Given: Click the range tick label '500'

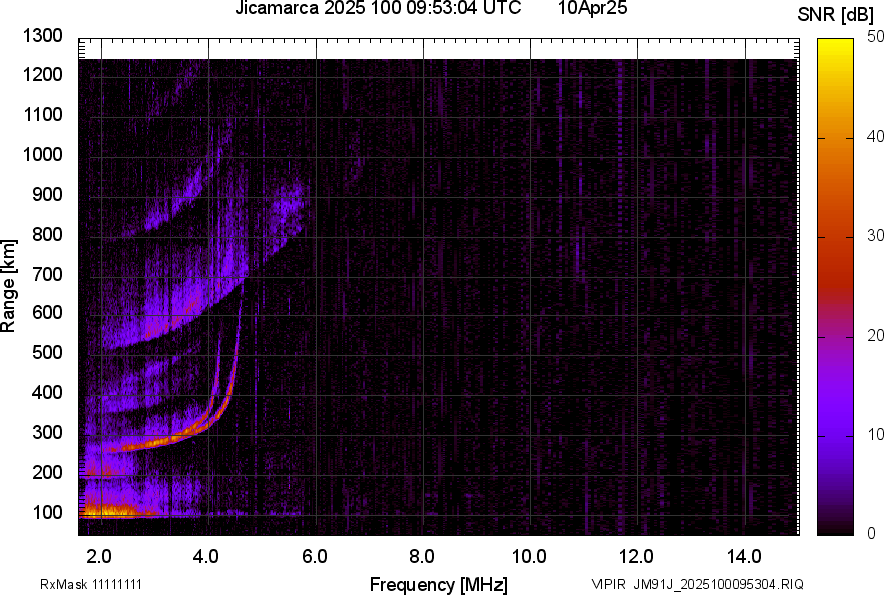Looking at the screenshot, I should (47, 352).
